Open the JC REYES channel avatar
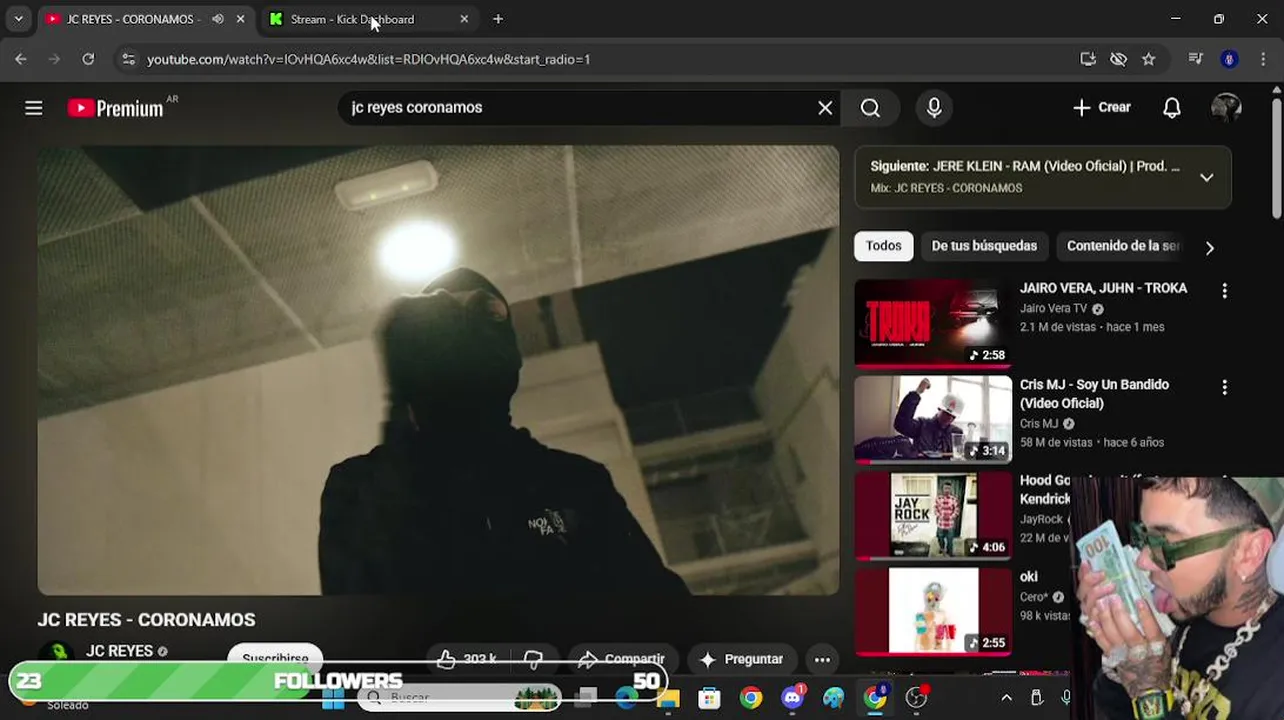Viewport: 1284px width, 720px height. point(56,656)
